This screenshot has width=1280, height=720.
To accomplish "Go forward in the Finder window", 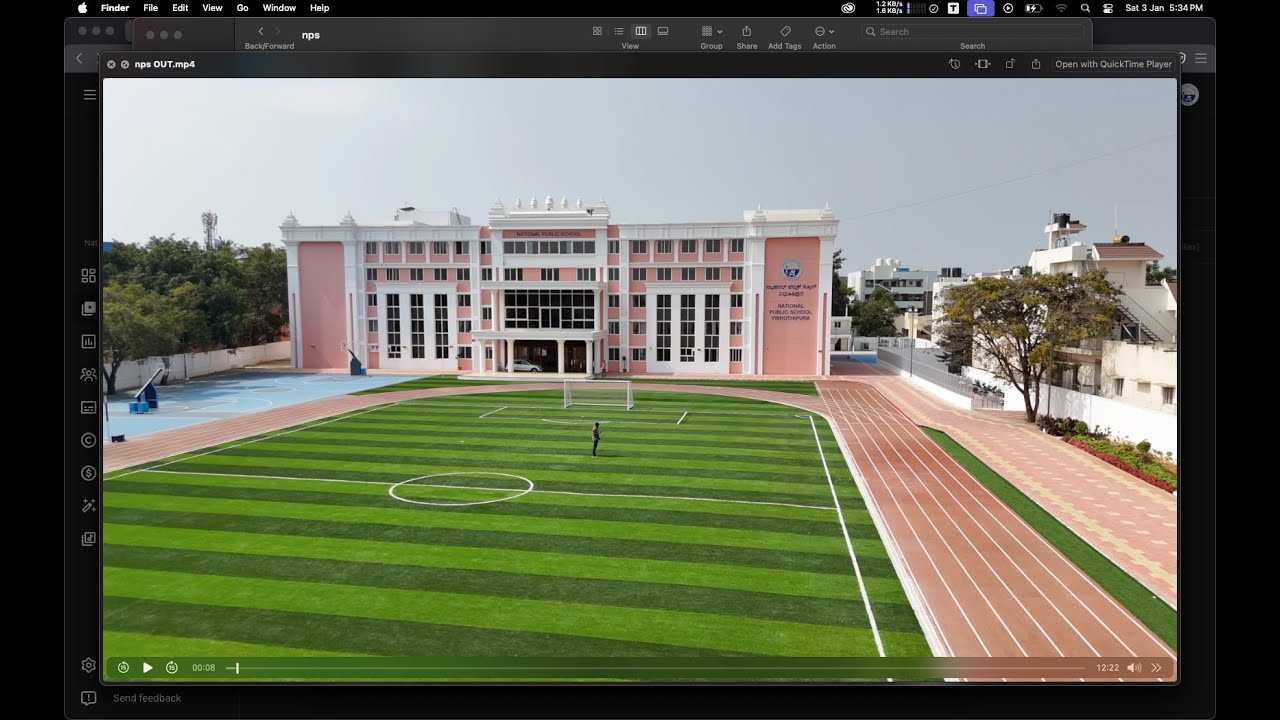I will (278, 31).
